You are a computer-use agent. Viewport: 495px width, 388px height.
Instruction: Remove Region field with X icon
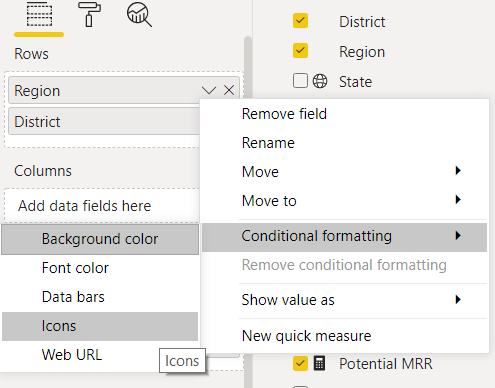click(x=229, y=90)
